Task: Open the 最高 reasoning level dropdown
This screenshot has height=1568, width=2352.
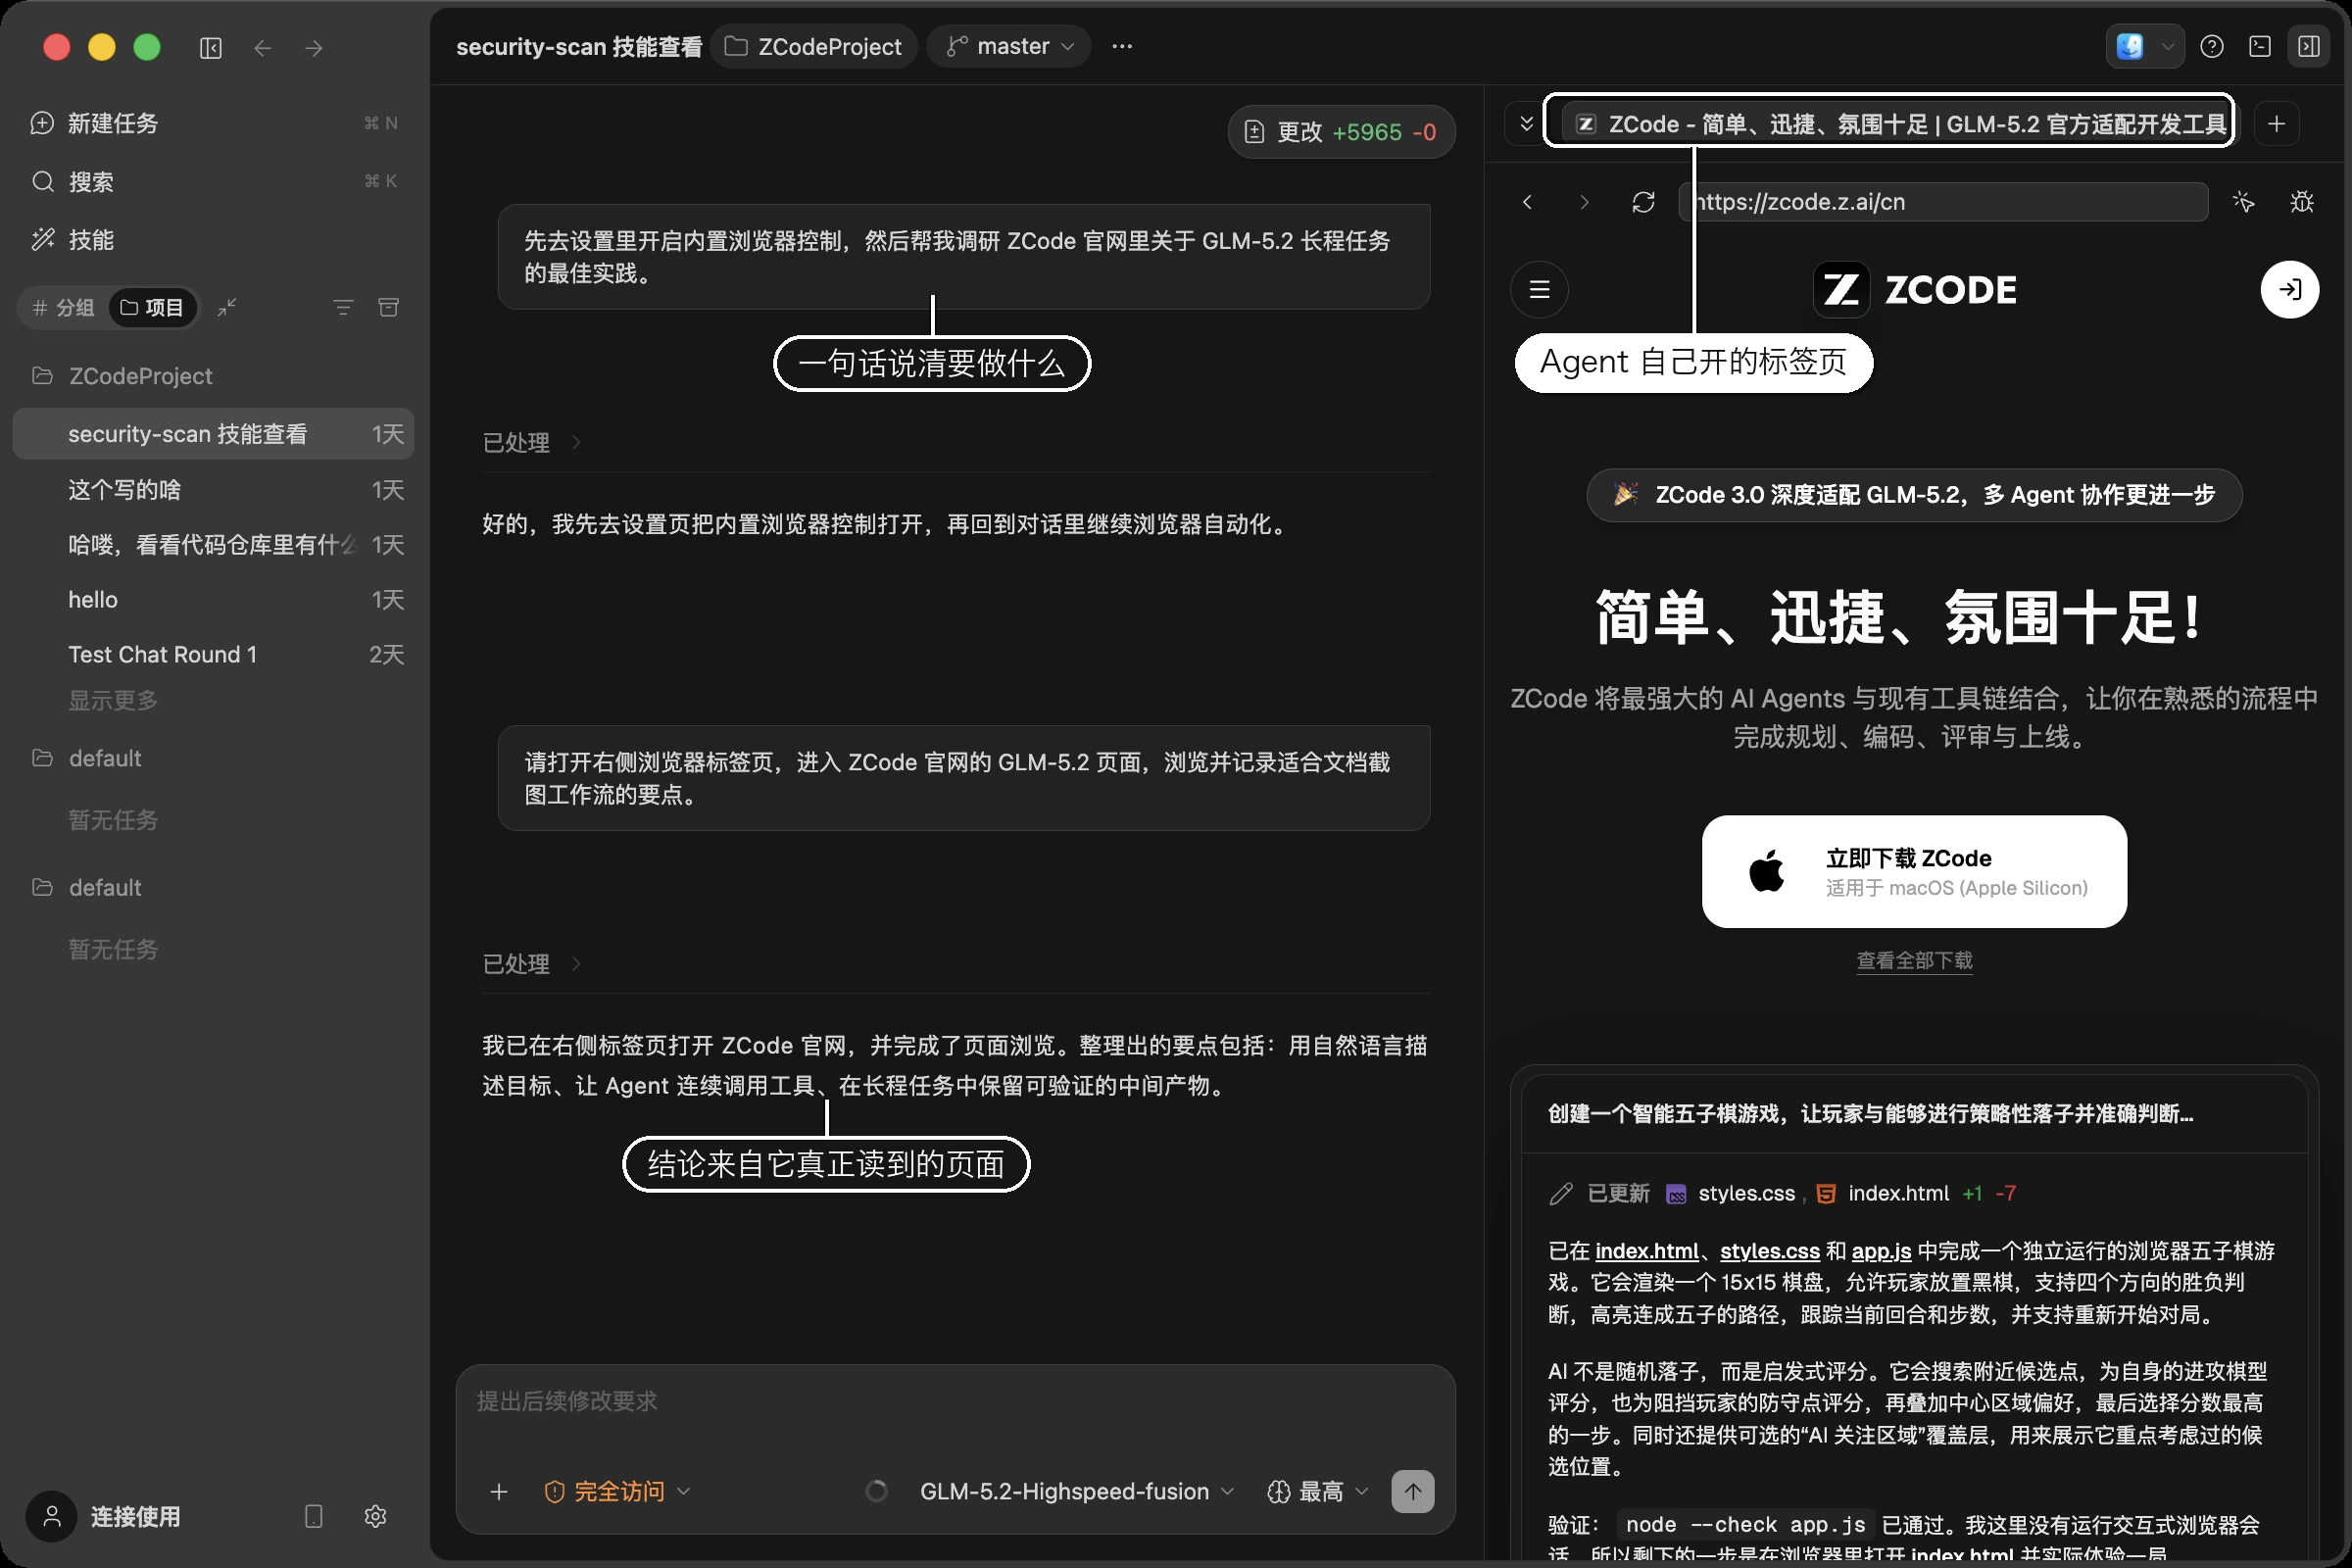Action: pyautogui.click(x=1318, y=1492)
